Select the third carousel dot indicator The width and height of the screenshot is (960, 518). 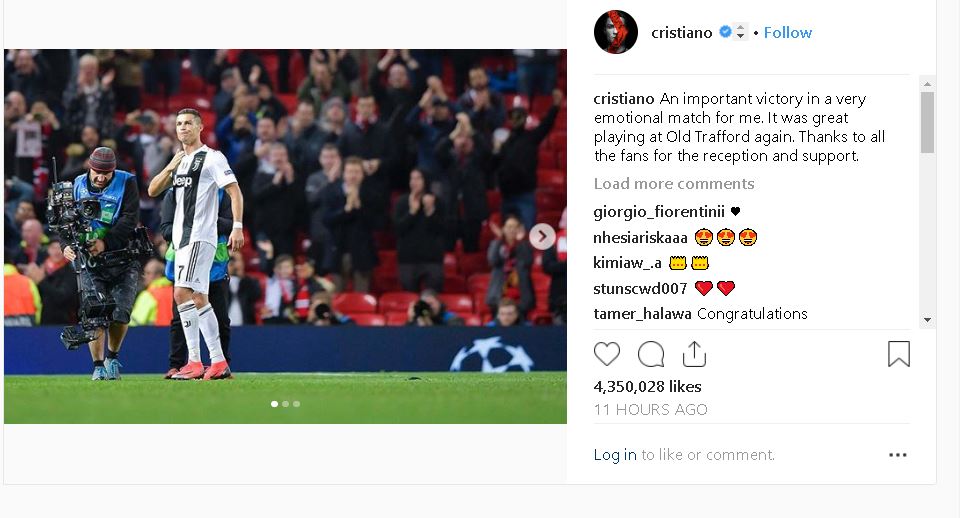296,404
